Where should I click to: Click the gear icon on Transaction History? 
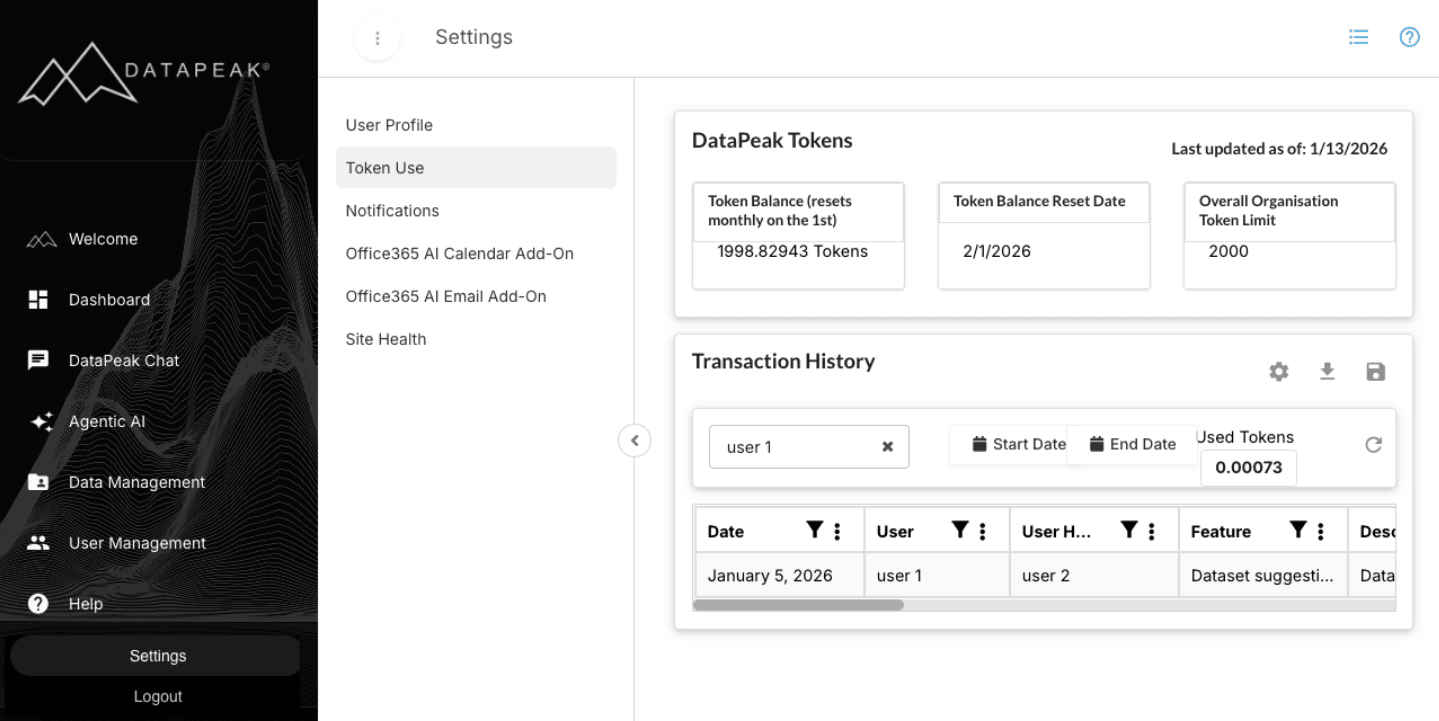pos(1278,371)
